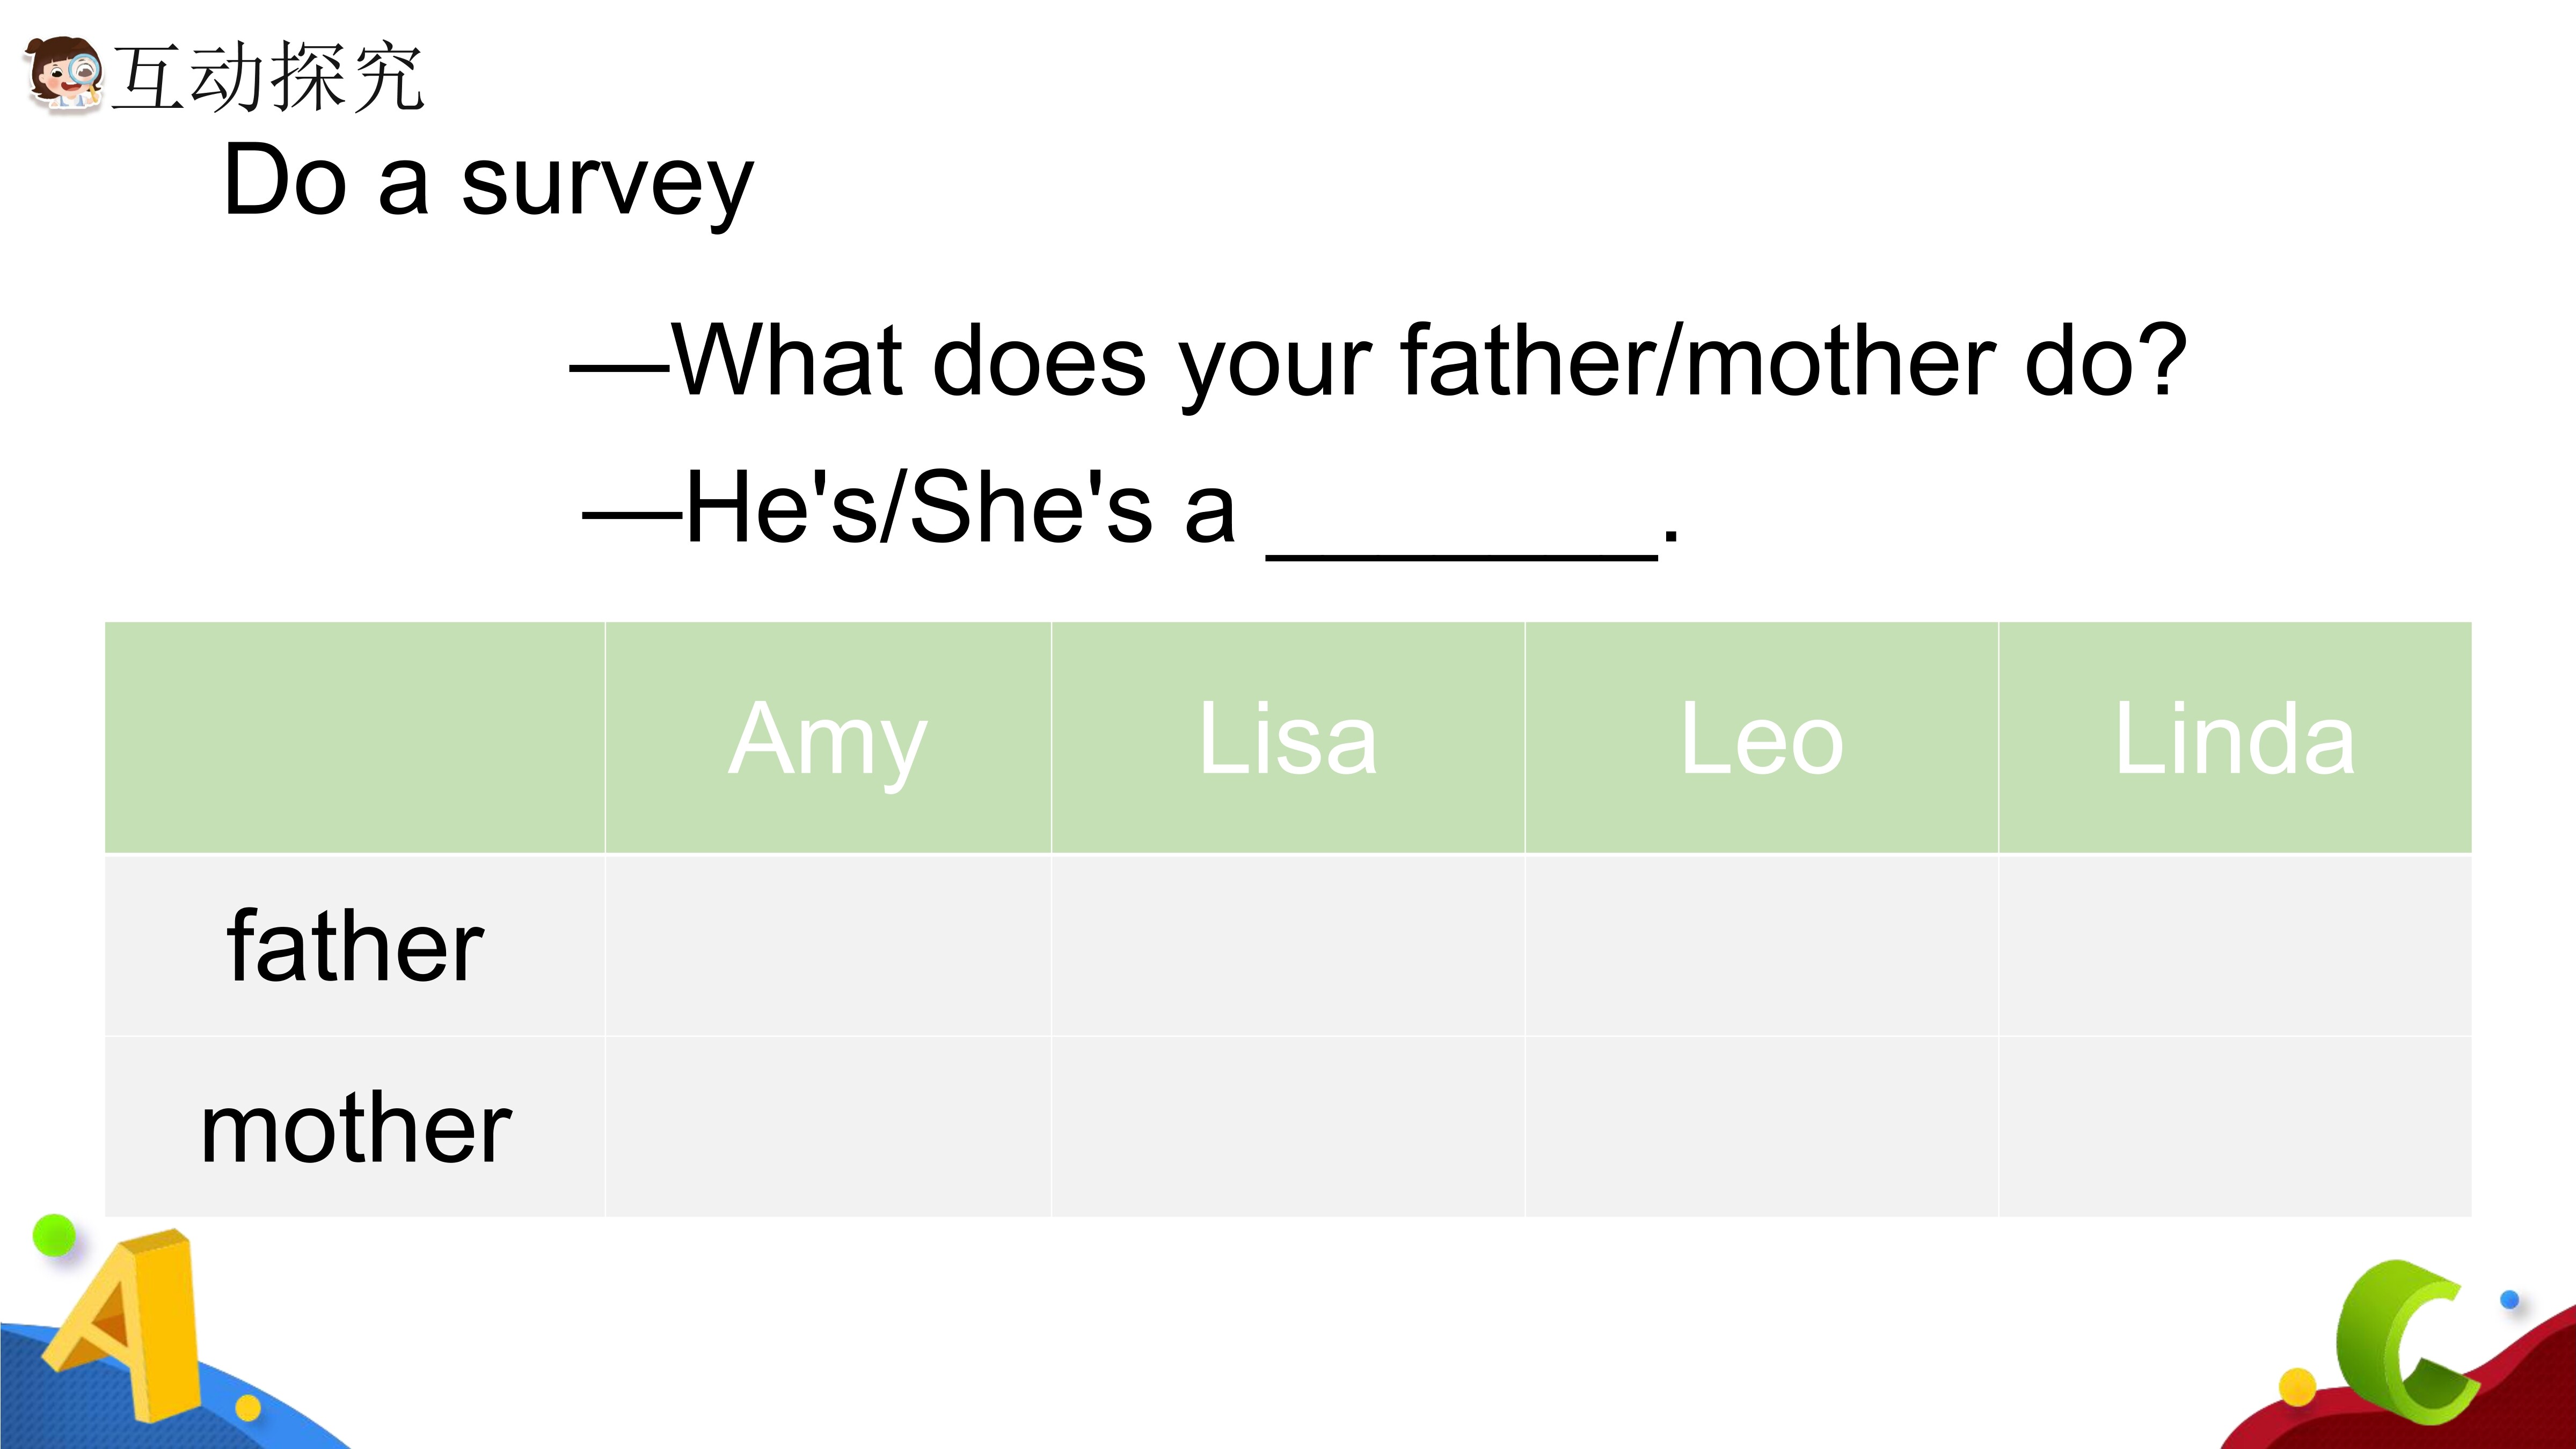Click the father row label

coord(355,946)
